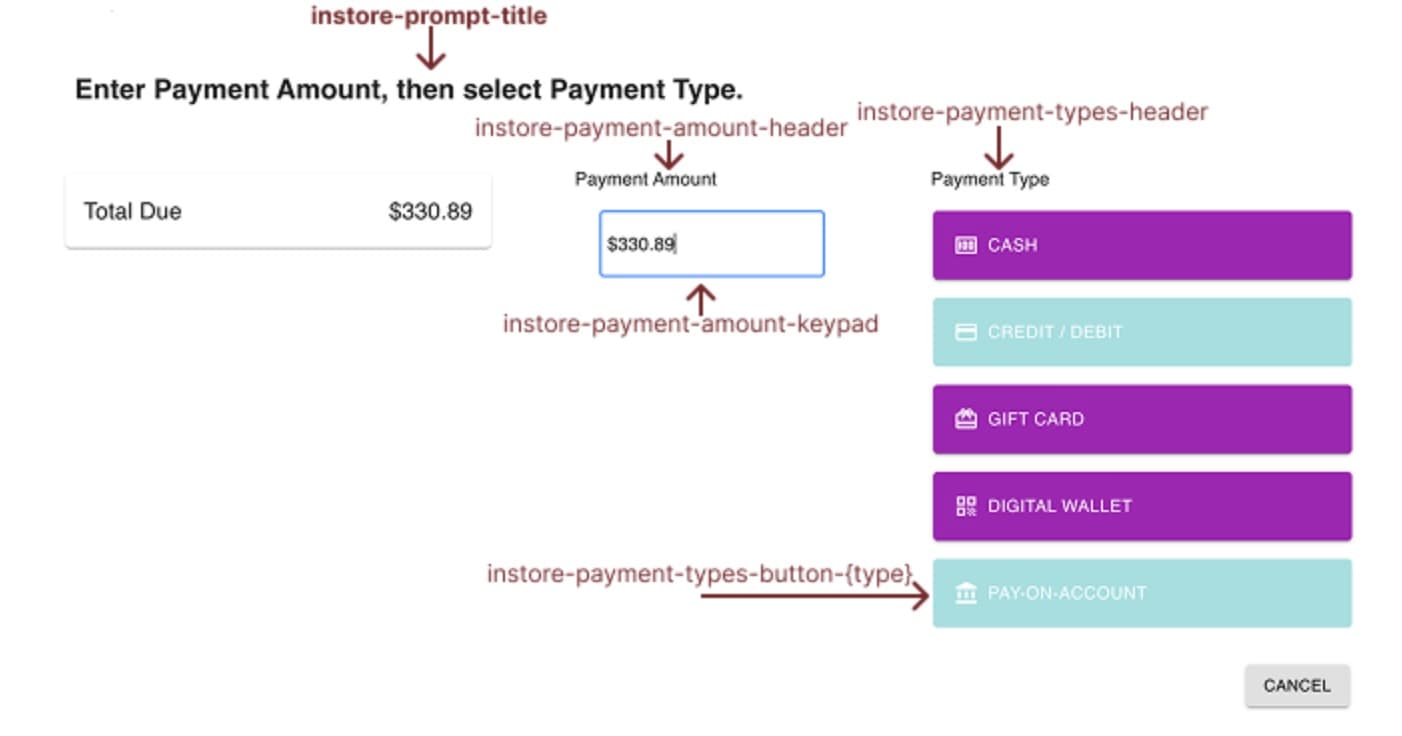Pick GIFT CARD to redeem a card

1140,419
